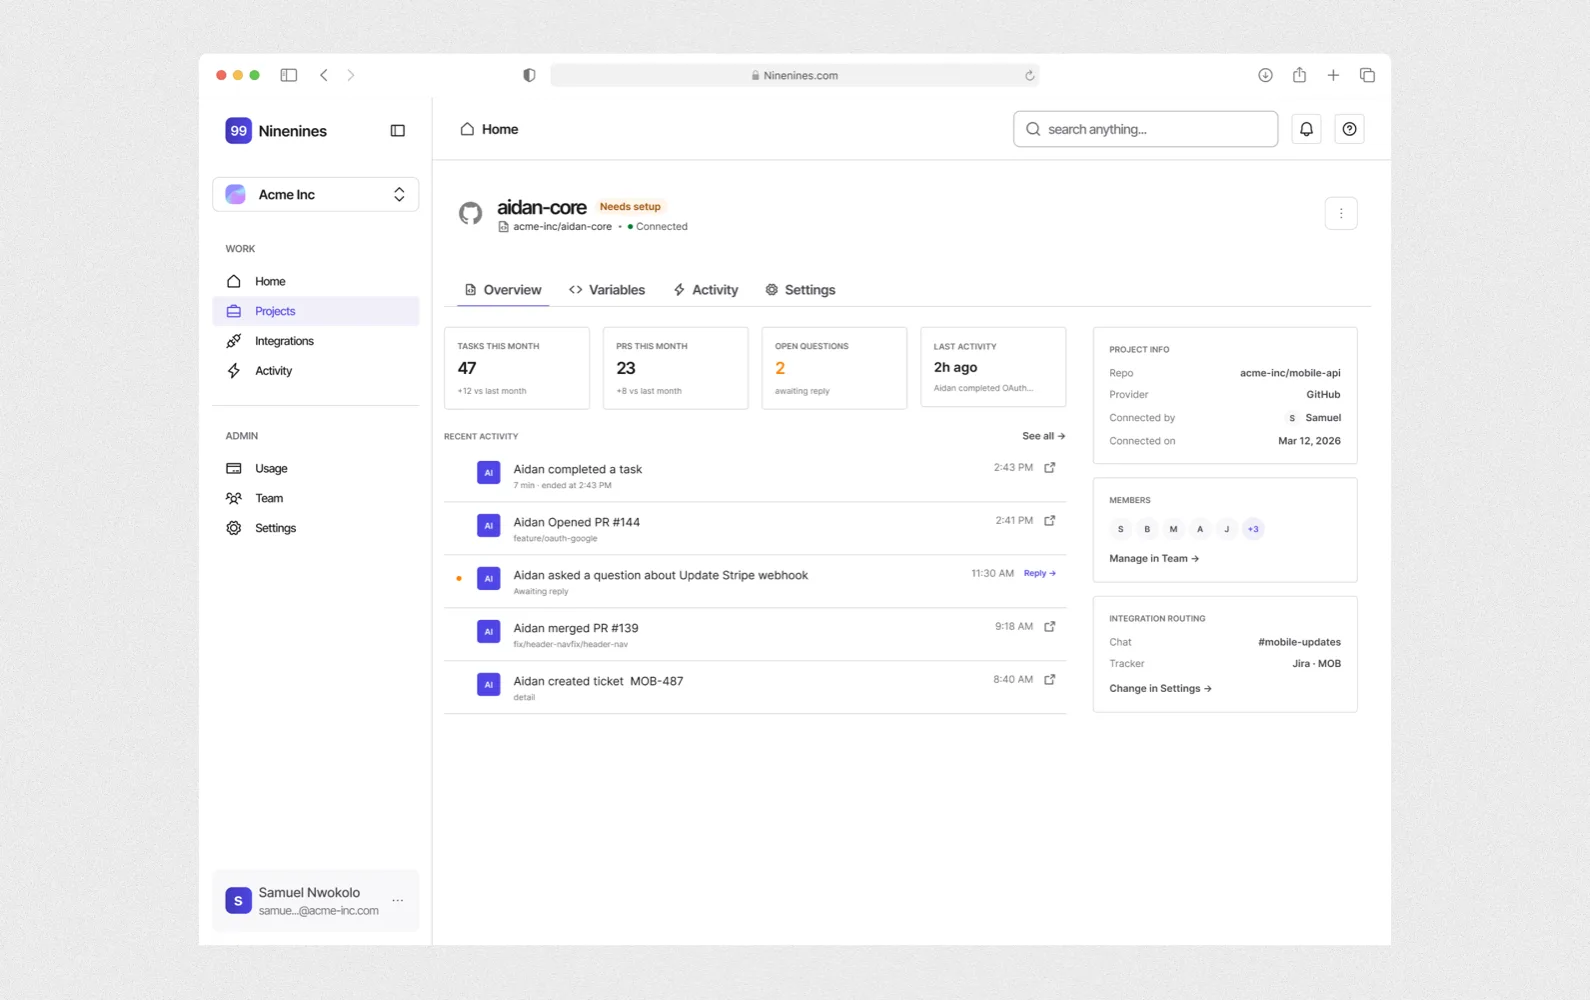Reply to the Stripe webhook question

(x=1040, y=573)
